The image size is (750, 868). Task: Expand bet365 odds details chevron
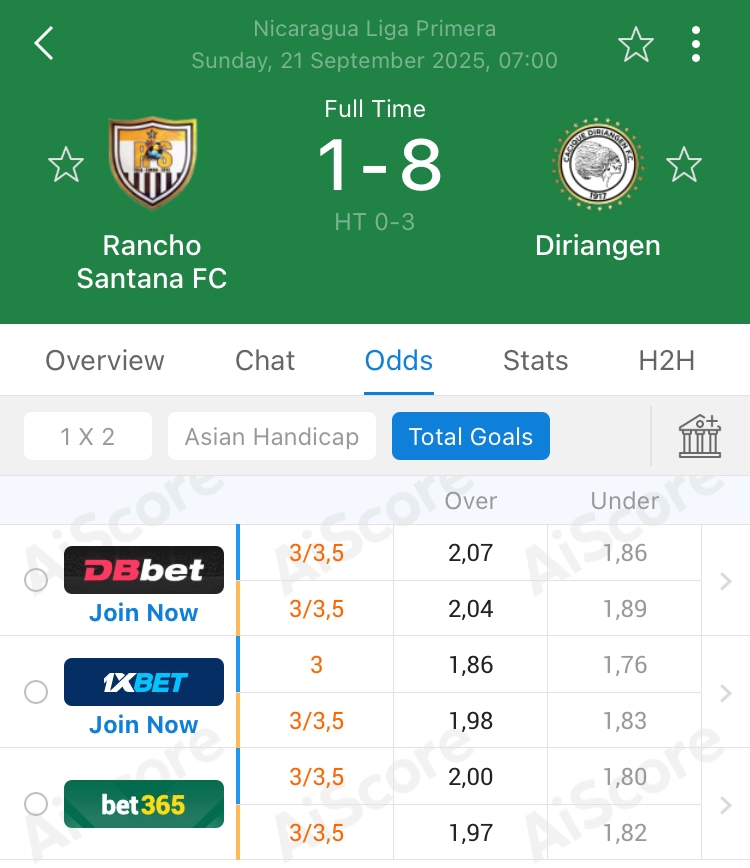[726, 805]
